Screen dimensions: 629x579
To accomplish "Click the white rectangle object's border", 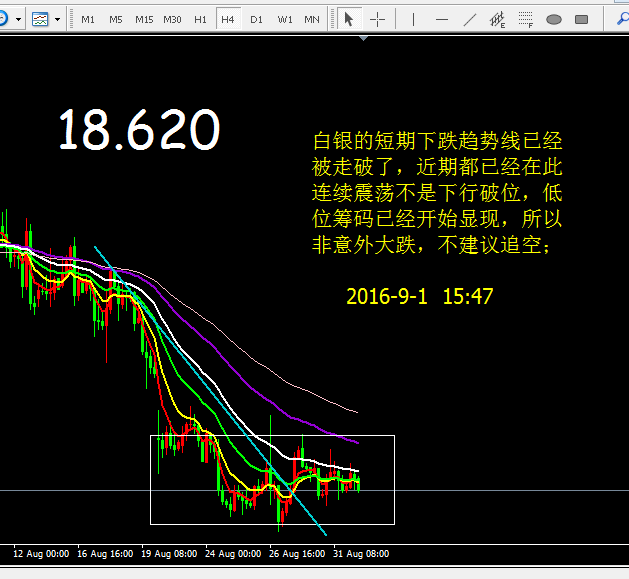I will coord(273,524).
